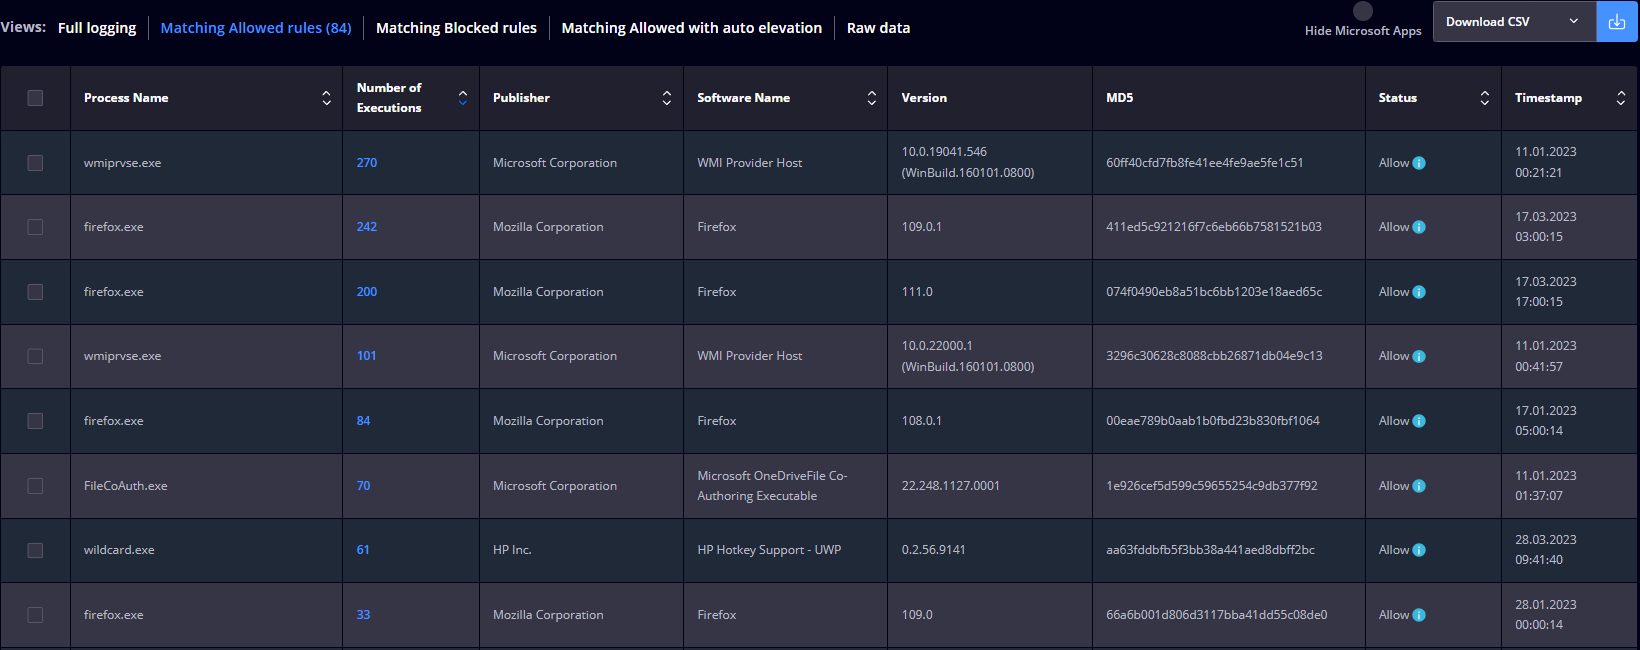This screenshot has width=1640, height=650.
Task: Open the 61 executions link
Action: 363,550
